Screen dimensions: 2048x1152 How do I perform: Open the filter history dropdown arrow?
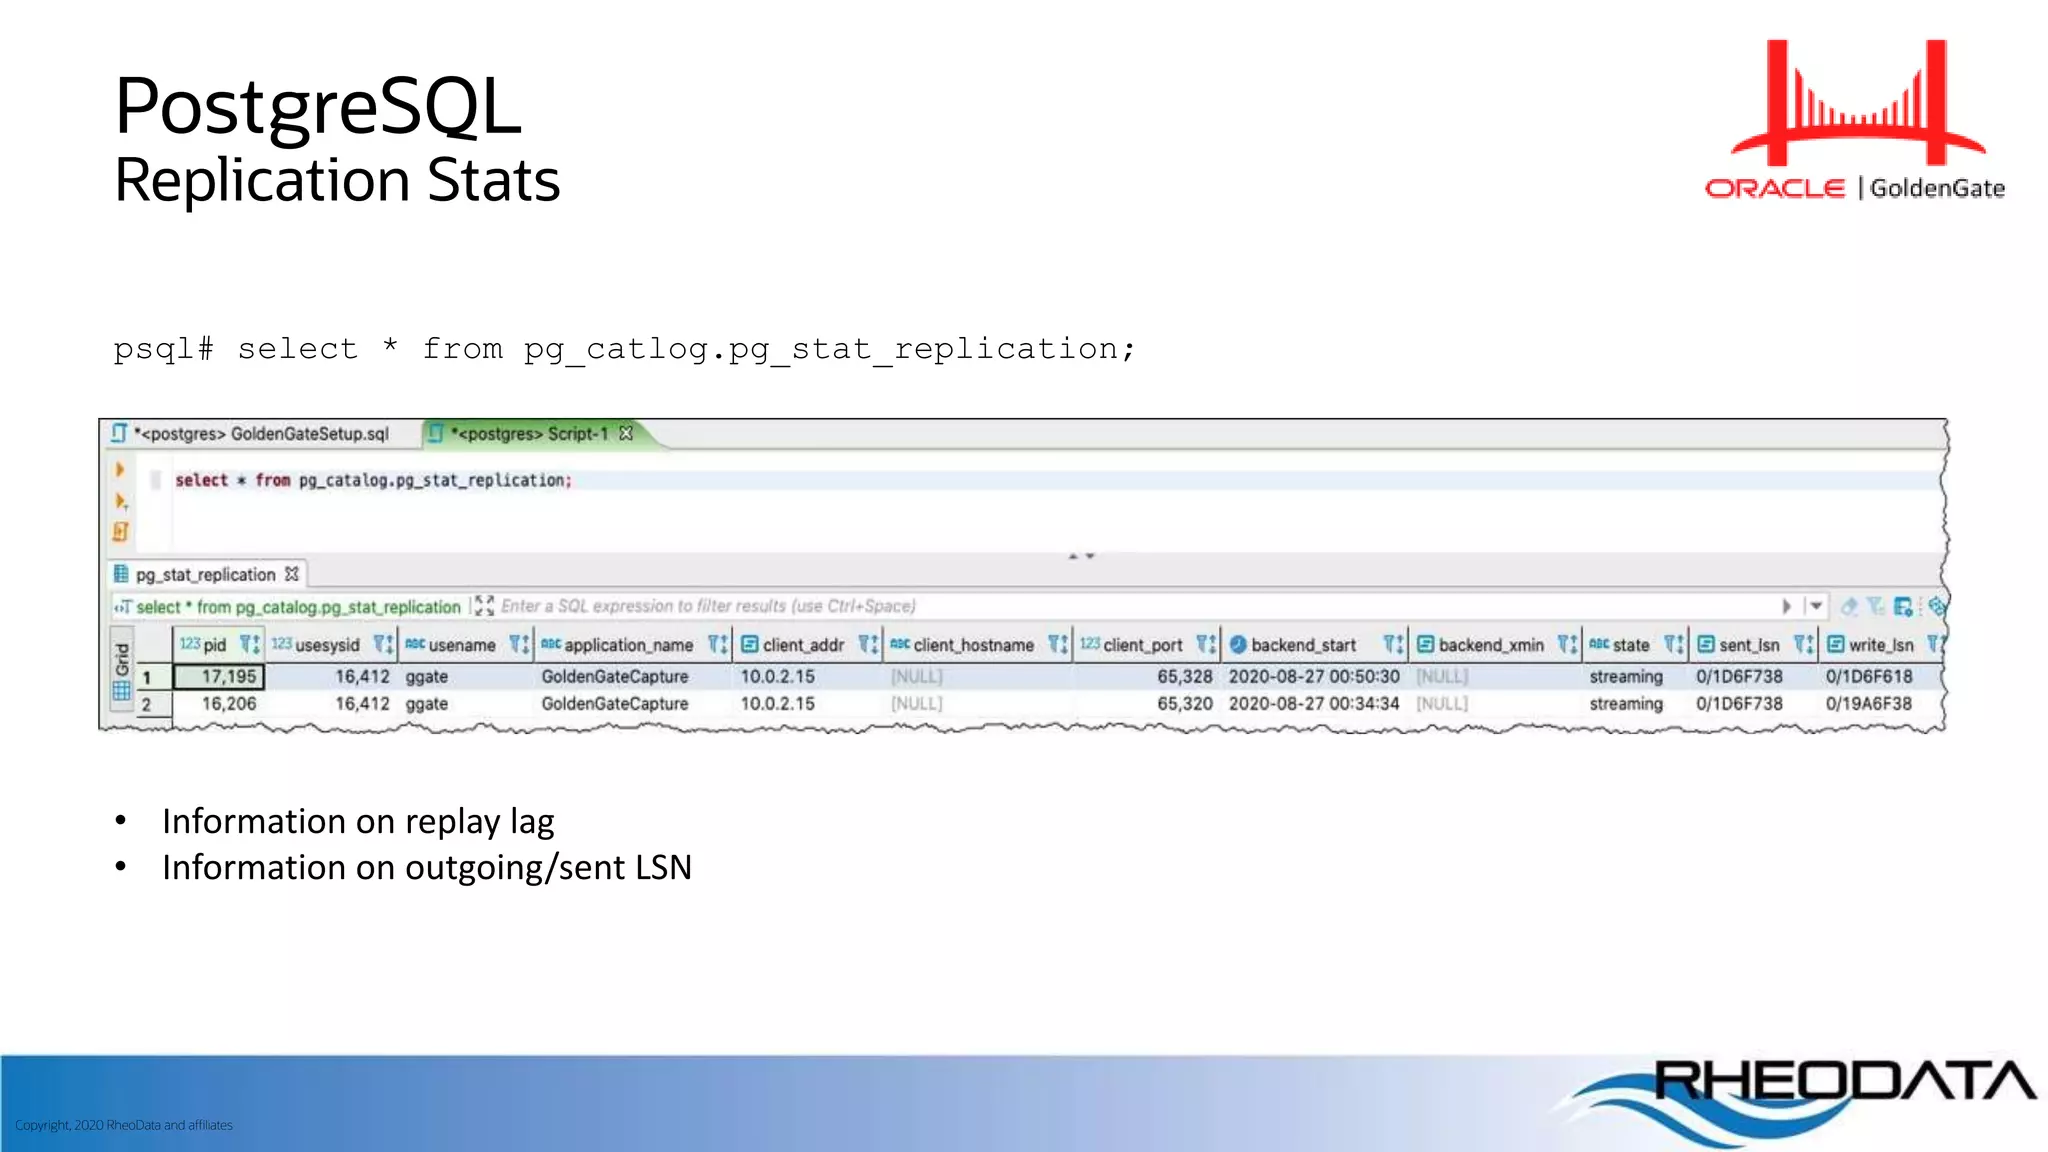(1816, 606)
